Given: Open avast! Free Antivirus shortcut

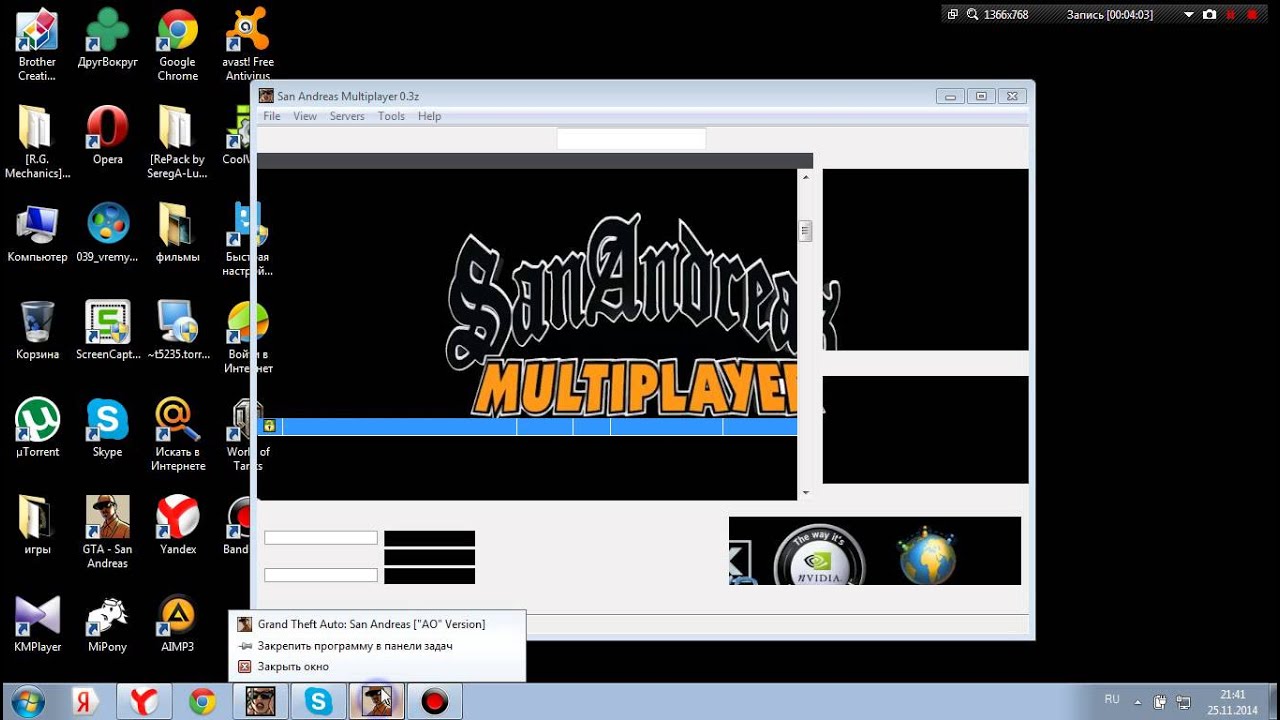Looking at the screenshot, I should pyautogui.click(x=249, y=46).
